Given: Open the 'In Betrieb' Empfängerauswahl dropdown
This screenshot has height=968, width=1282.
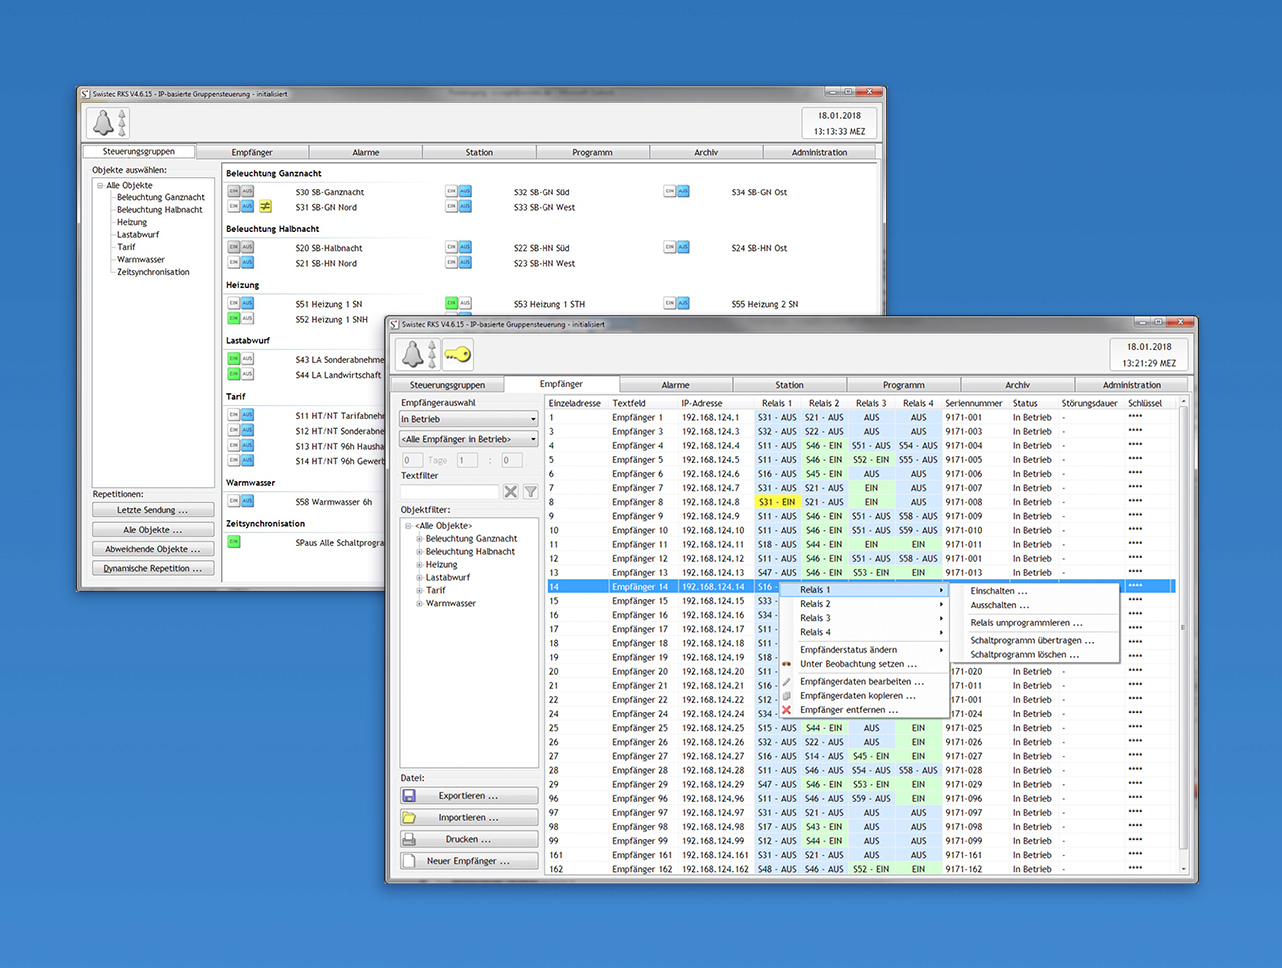Looking at the screenshot, I should (468, 419).
